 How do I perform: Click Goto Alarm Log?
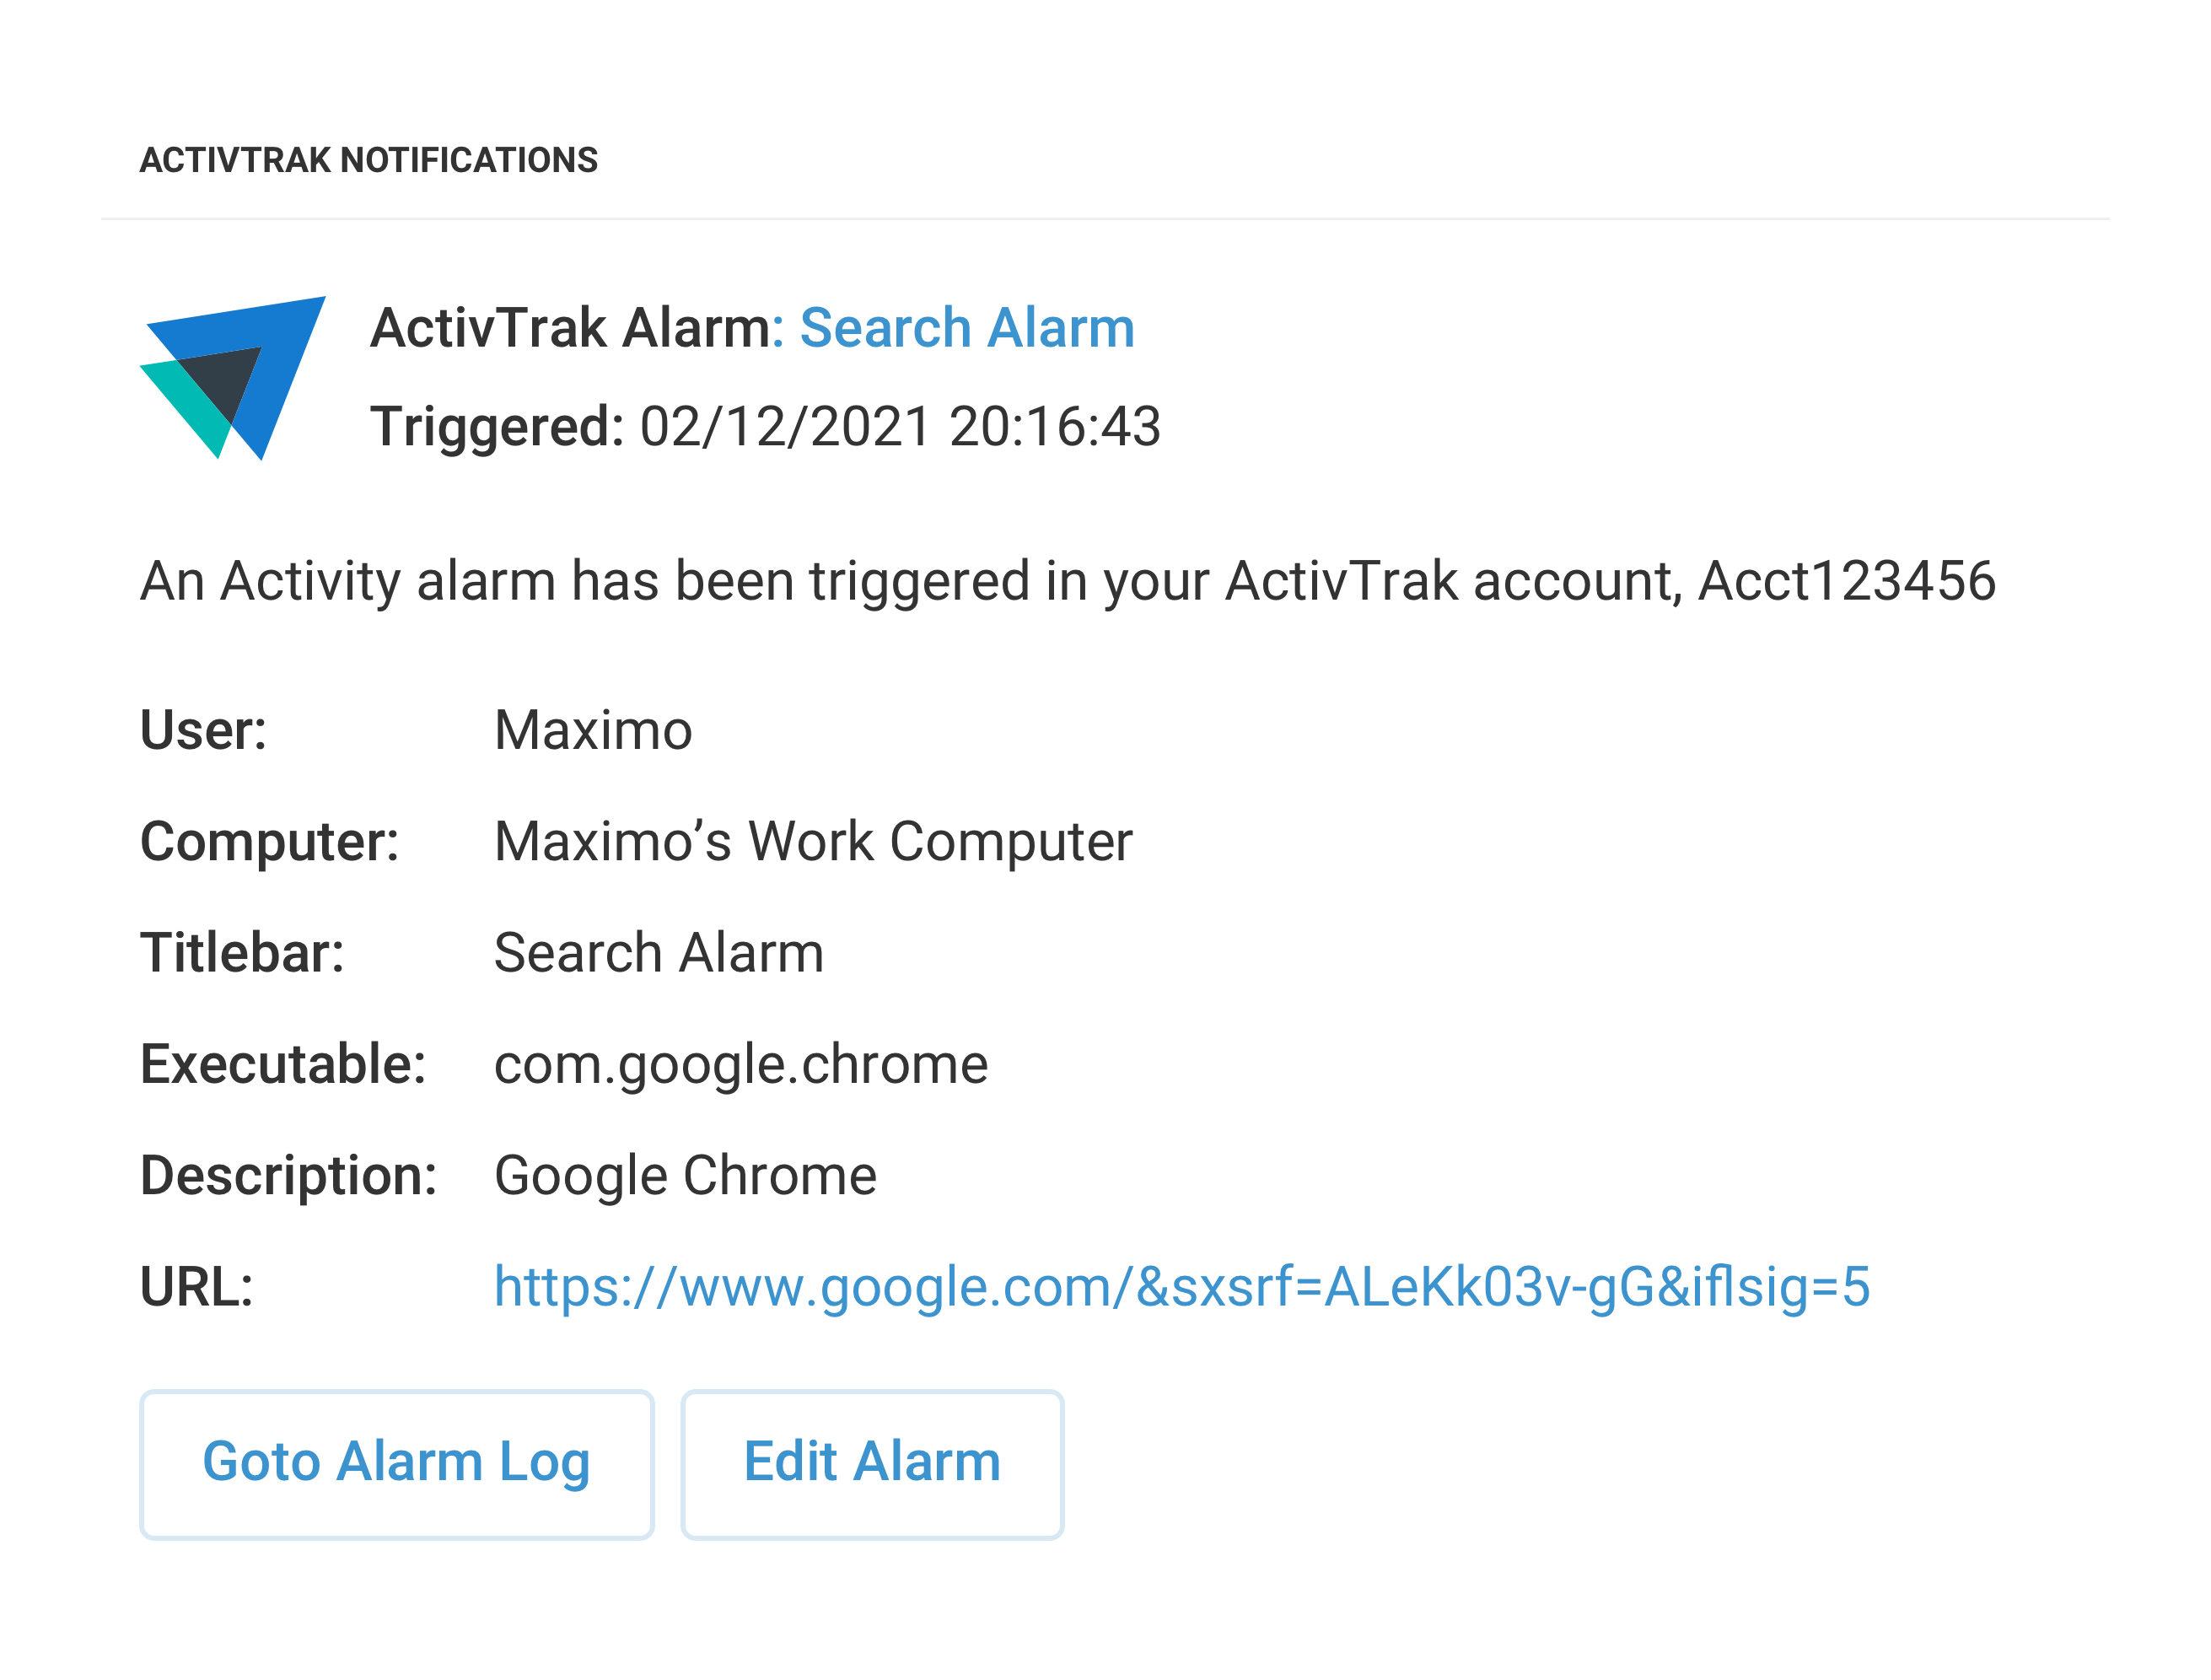(x=397, y=1463)
